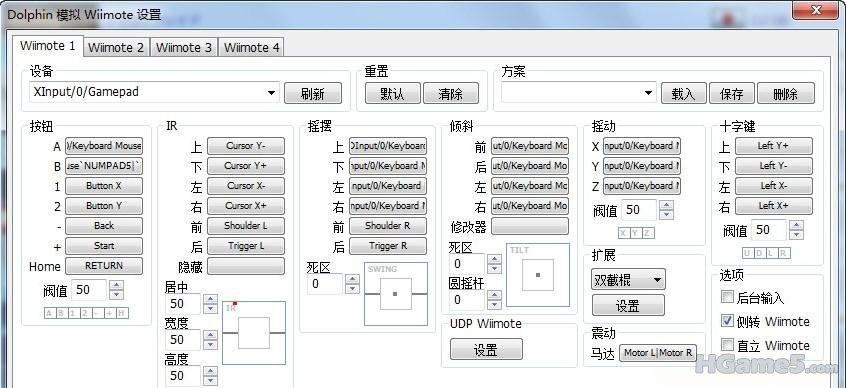The image size is (846, 388).
Task: Click the Motor L|Motor R mapping button
Action: pyautogui.click(x=658, y=353)
